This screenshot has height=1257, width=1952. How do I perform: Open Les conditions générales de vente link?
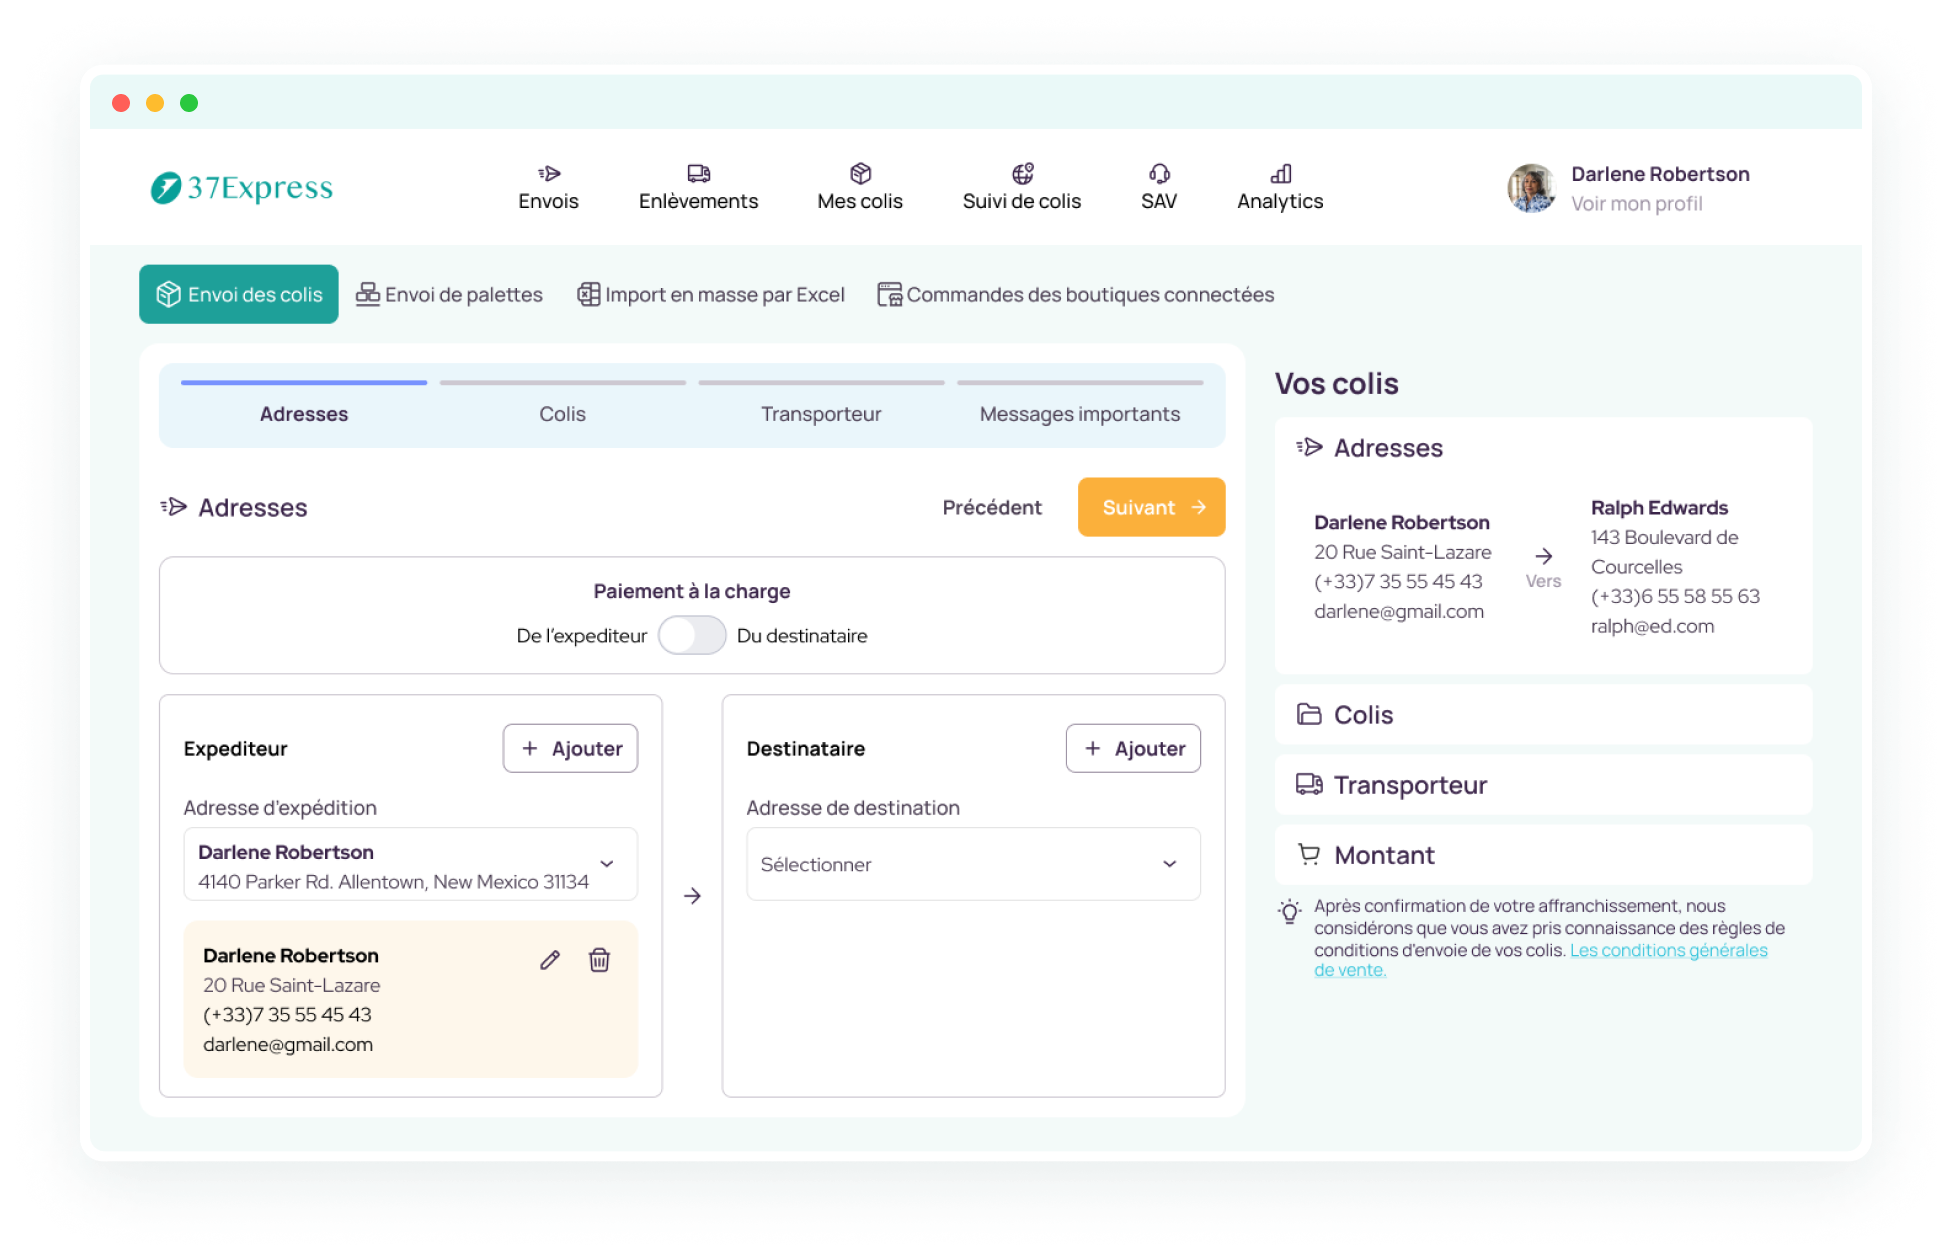pyautogui.click(x=1667, y=951)
